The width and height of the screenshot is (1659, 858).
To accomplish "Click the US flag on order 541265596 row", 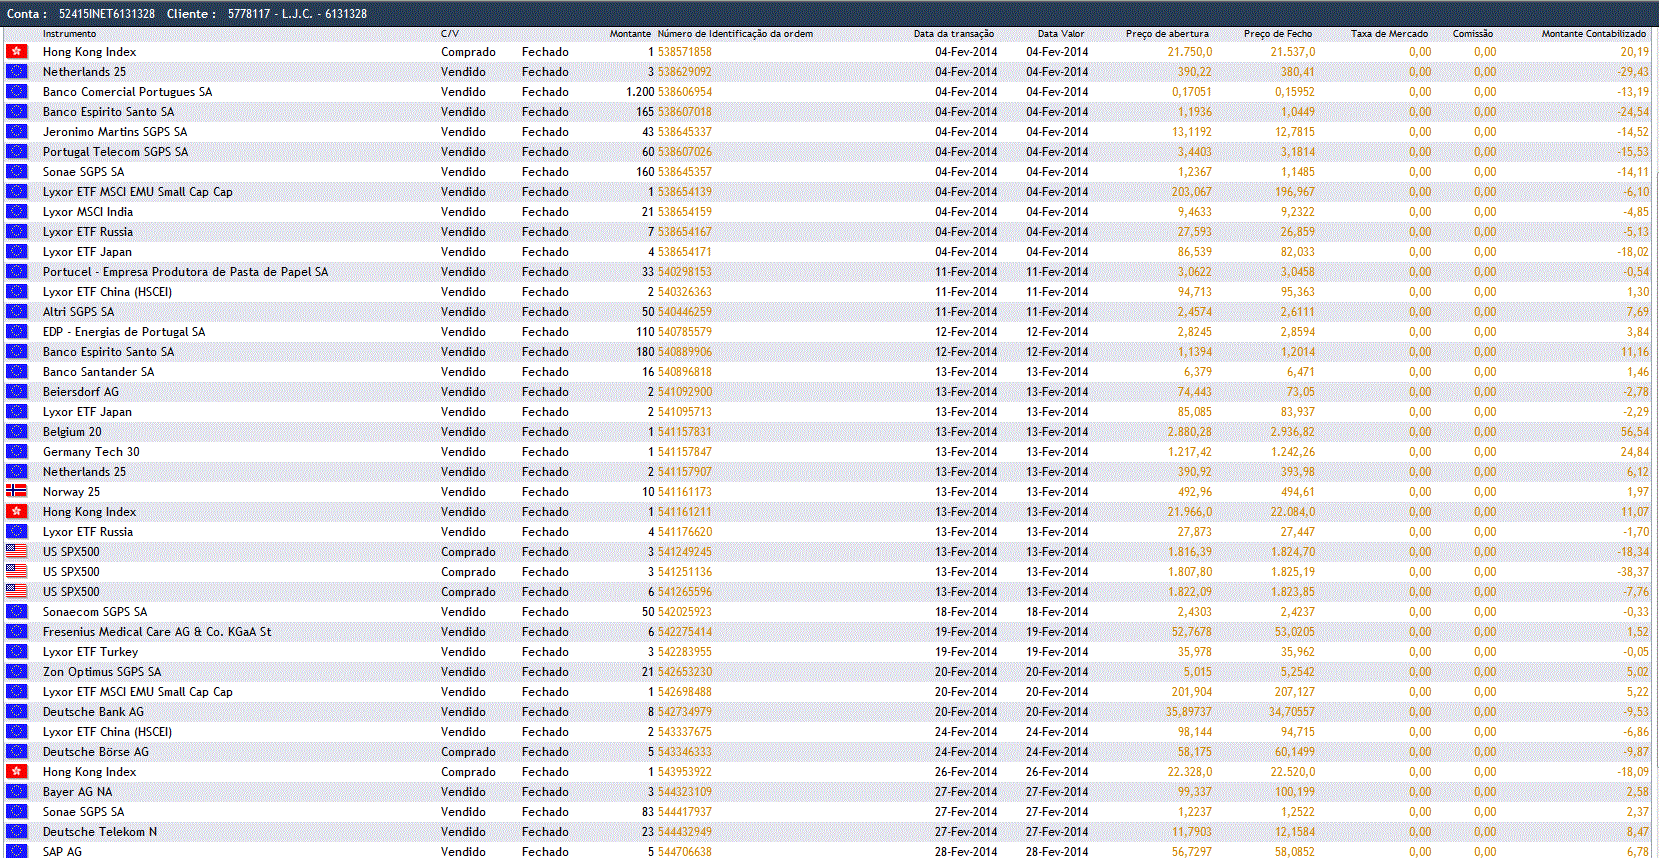I will click(x=16, y=591).
